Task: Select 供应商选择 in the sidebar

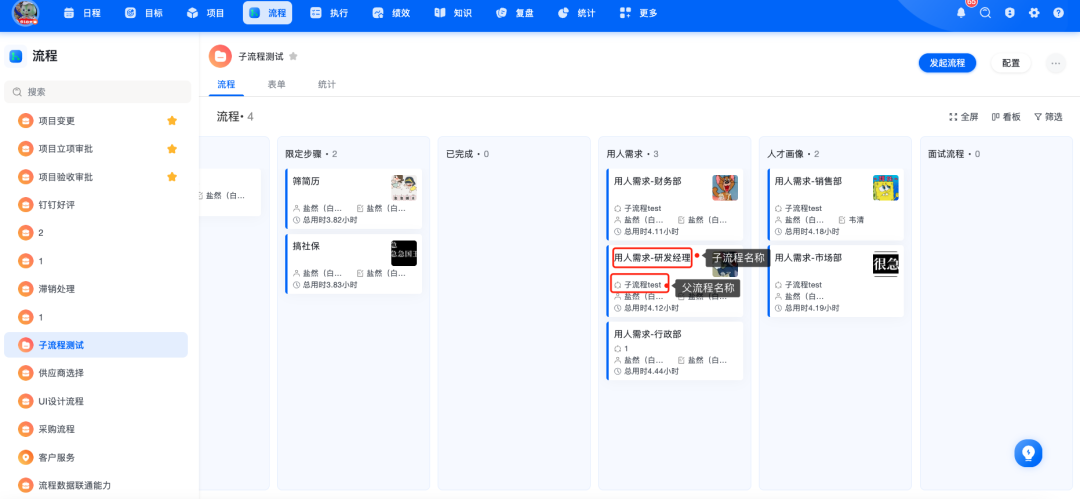Action: pos(96,373)
